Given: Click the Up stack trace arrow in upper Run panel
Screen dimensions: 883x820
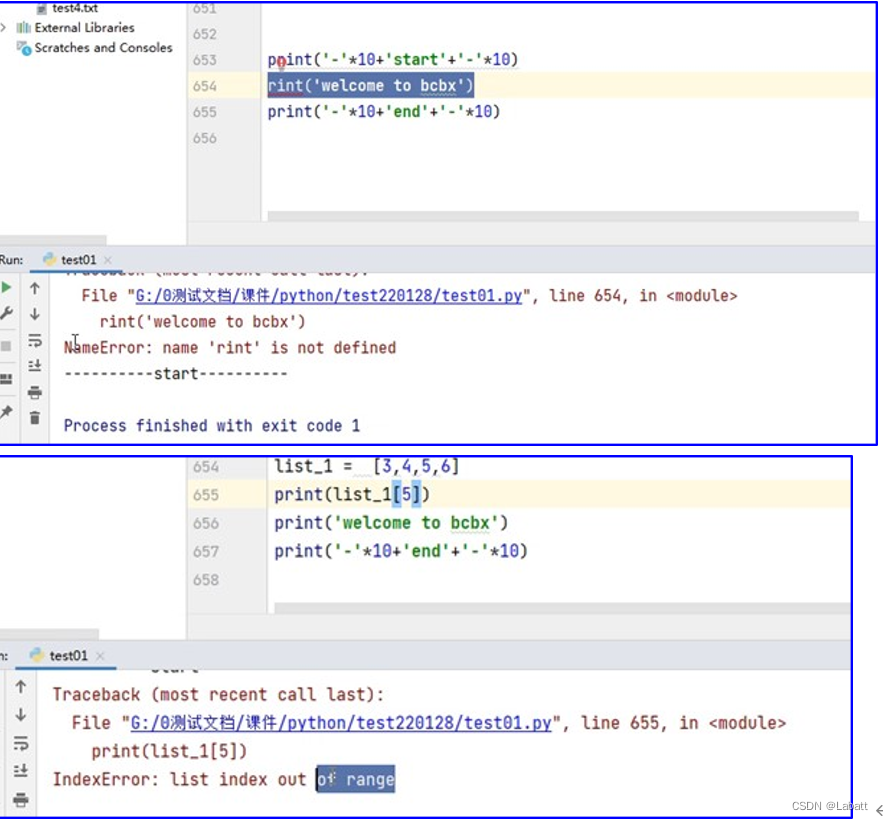Looking at the screenshot, I should click(34, 288).
